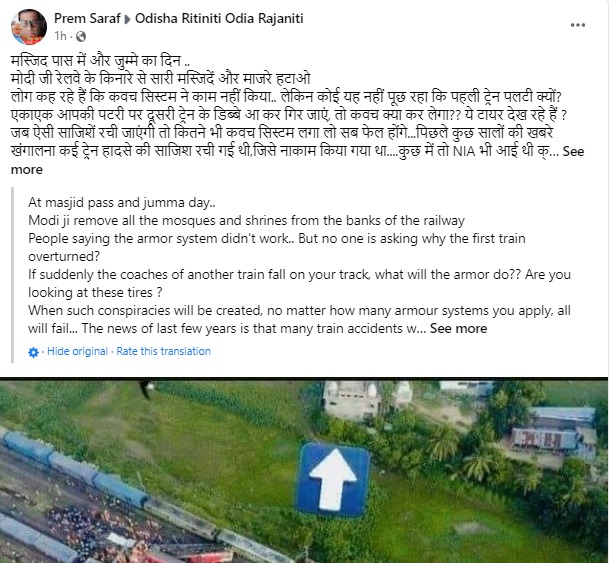
Task: Click the bird at photo top edge
Action: click(146, 390)
